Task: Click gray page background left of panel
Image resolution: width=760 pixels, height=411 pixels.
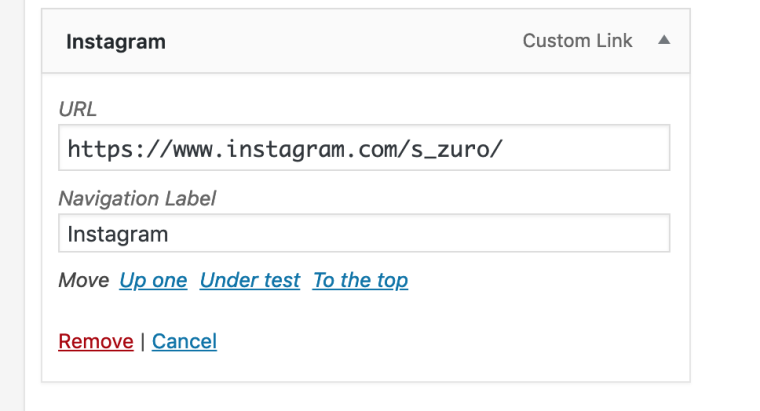Action: point(12,200)
